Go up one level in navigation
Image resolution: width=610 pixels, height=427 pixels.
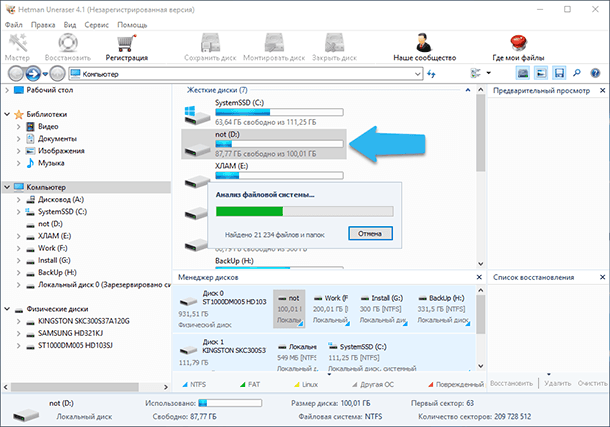point(58,74)
